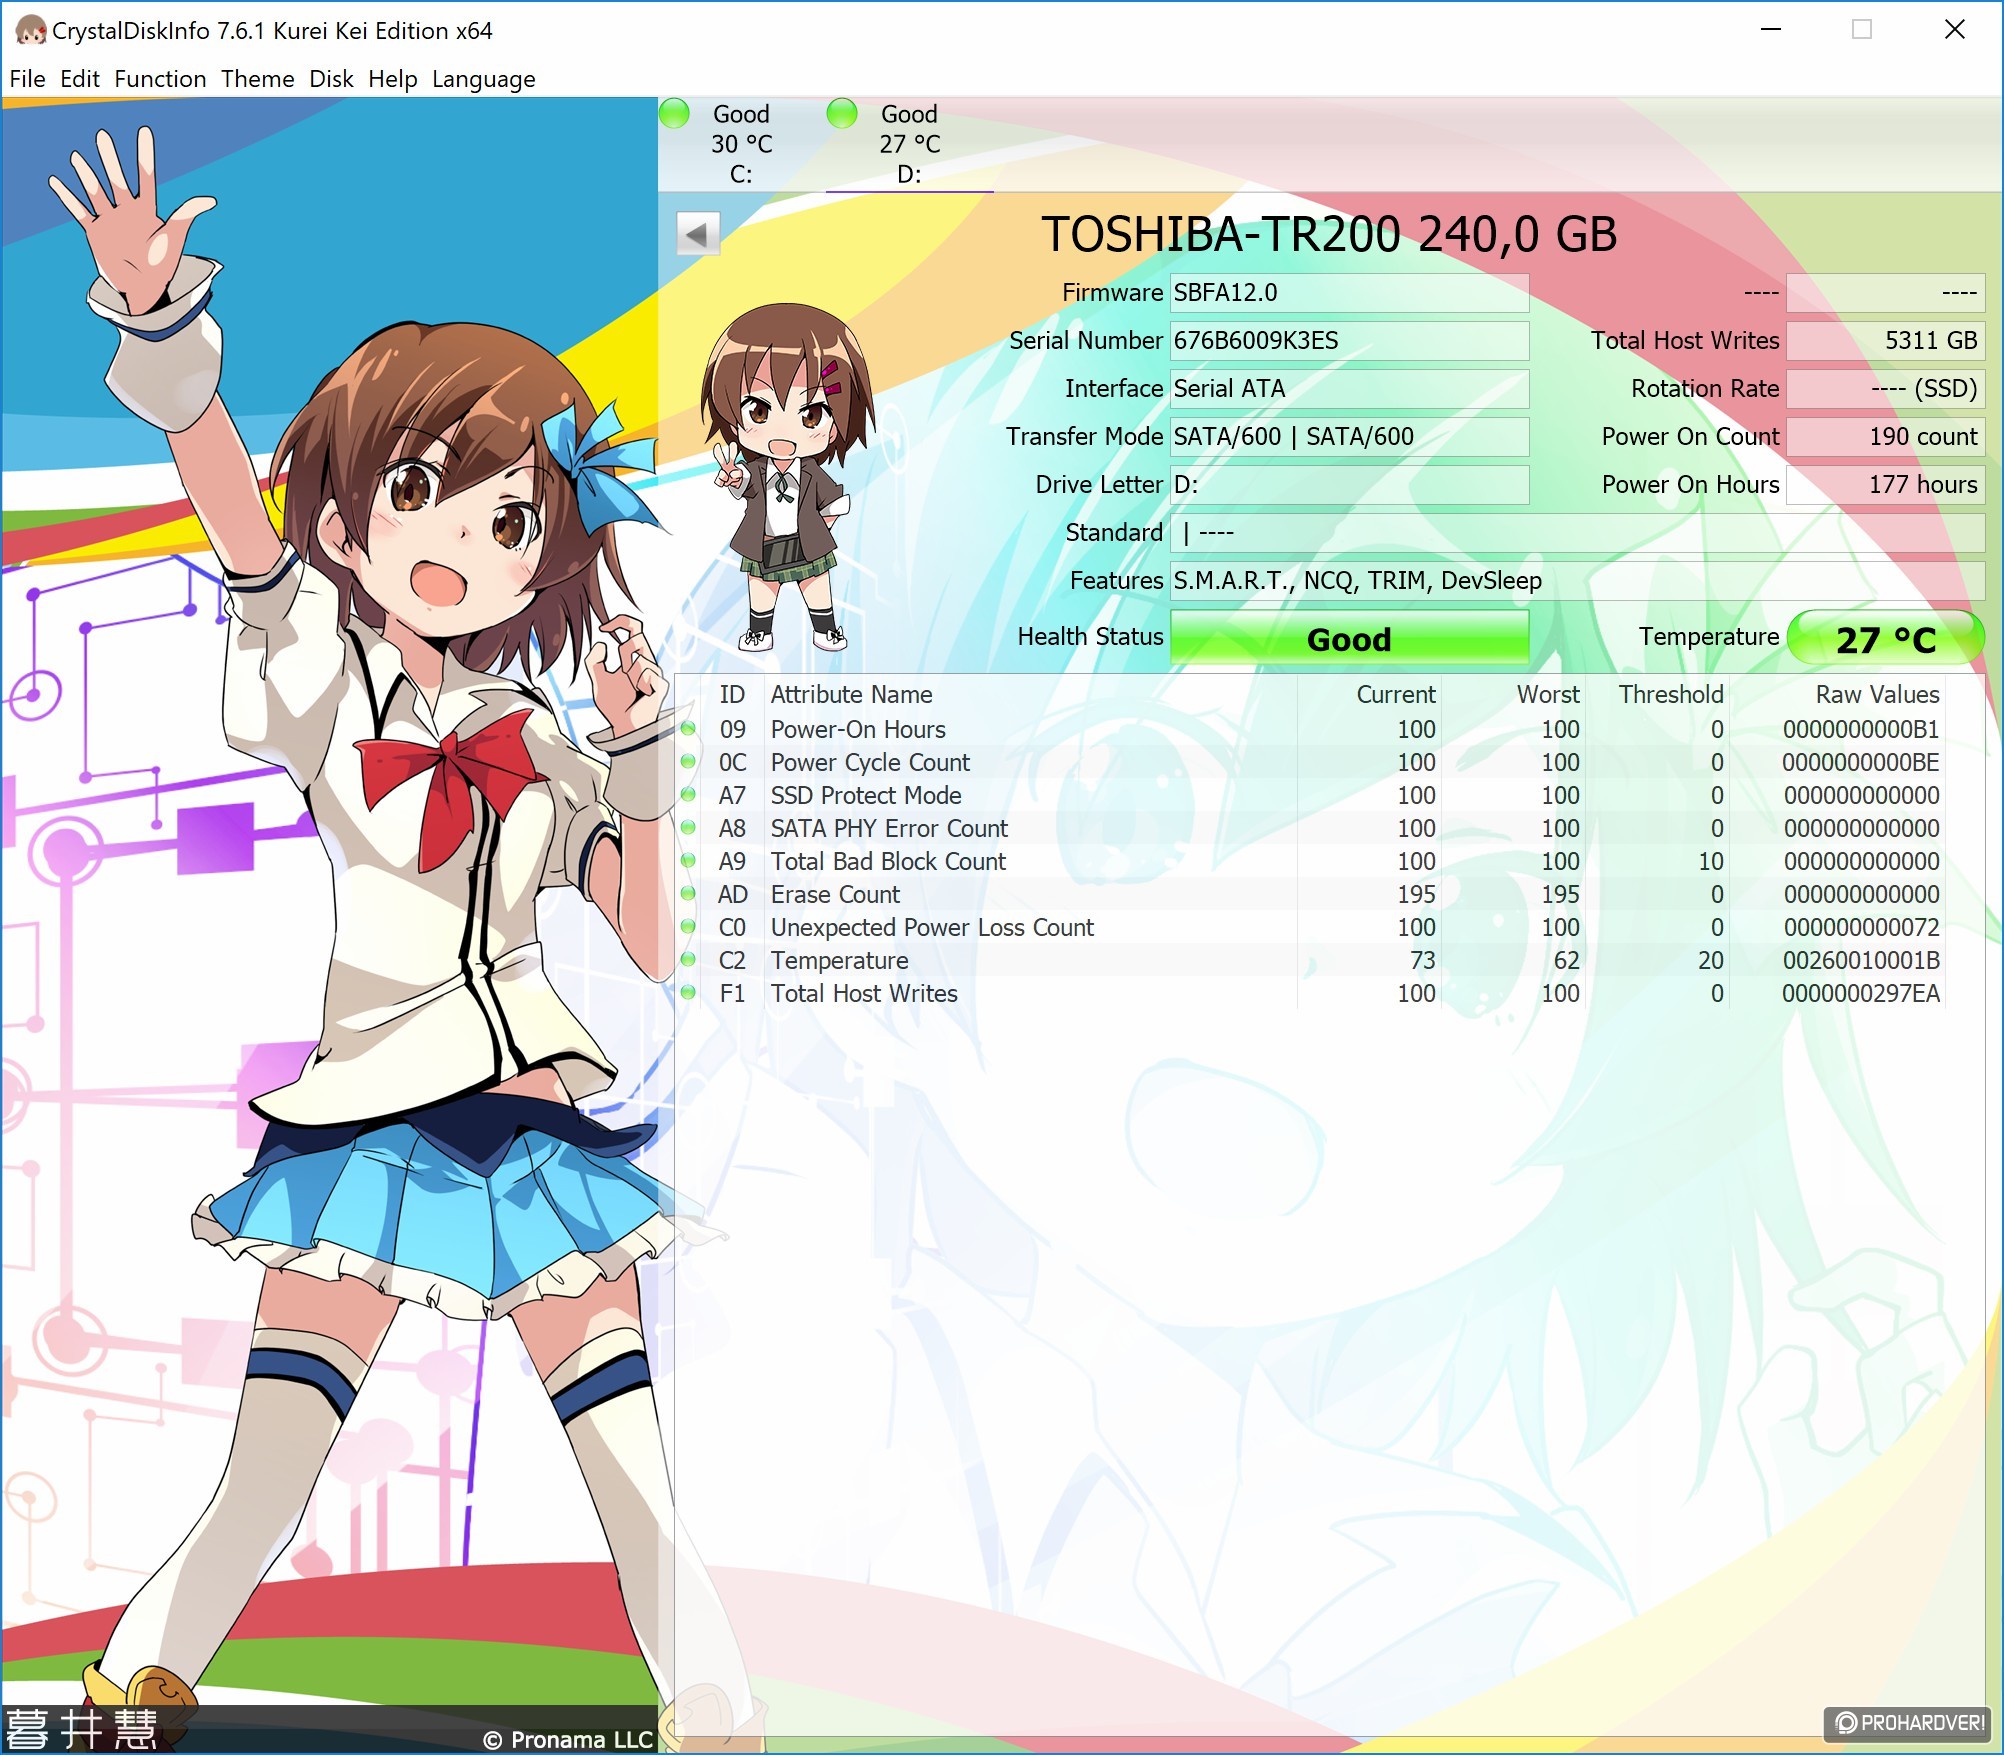Screen dimensions: 2004x1755
Task: Click the Transfer Mode field
Action: click(1349, 437)
